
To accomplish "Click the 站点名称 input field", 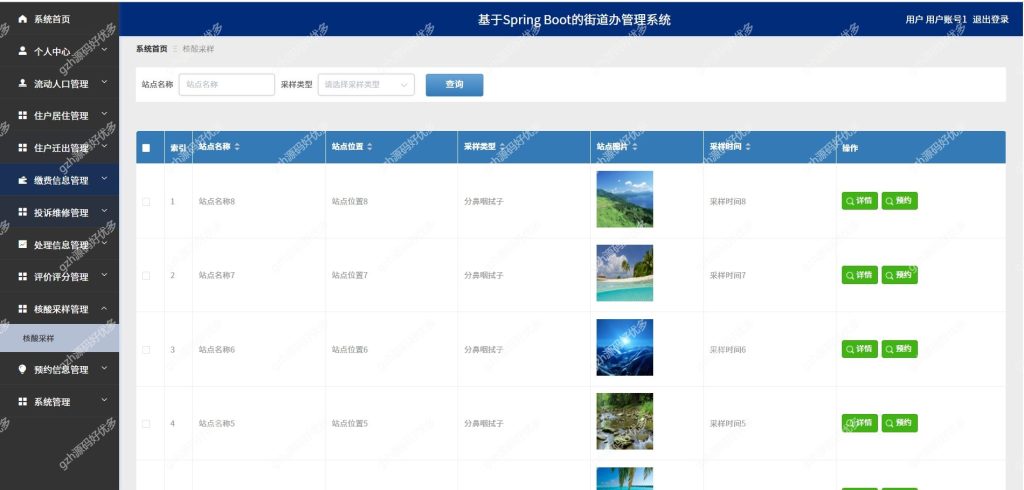I will 227,84.
